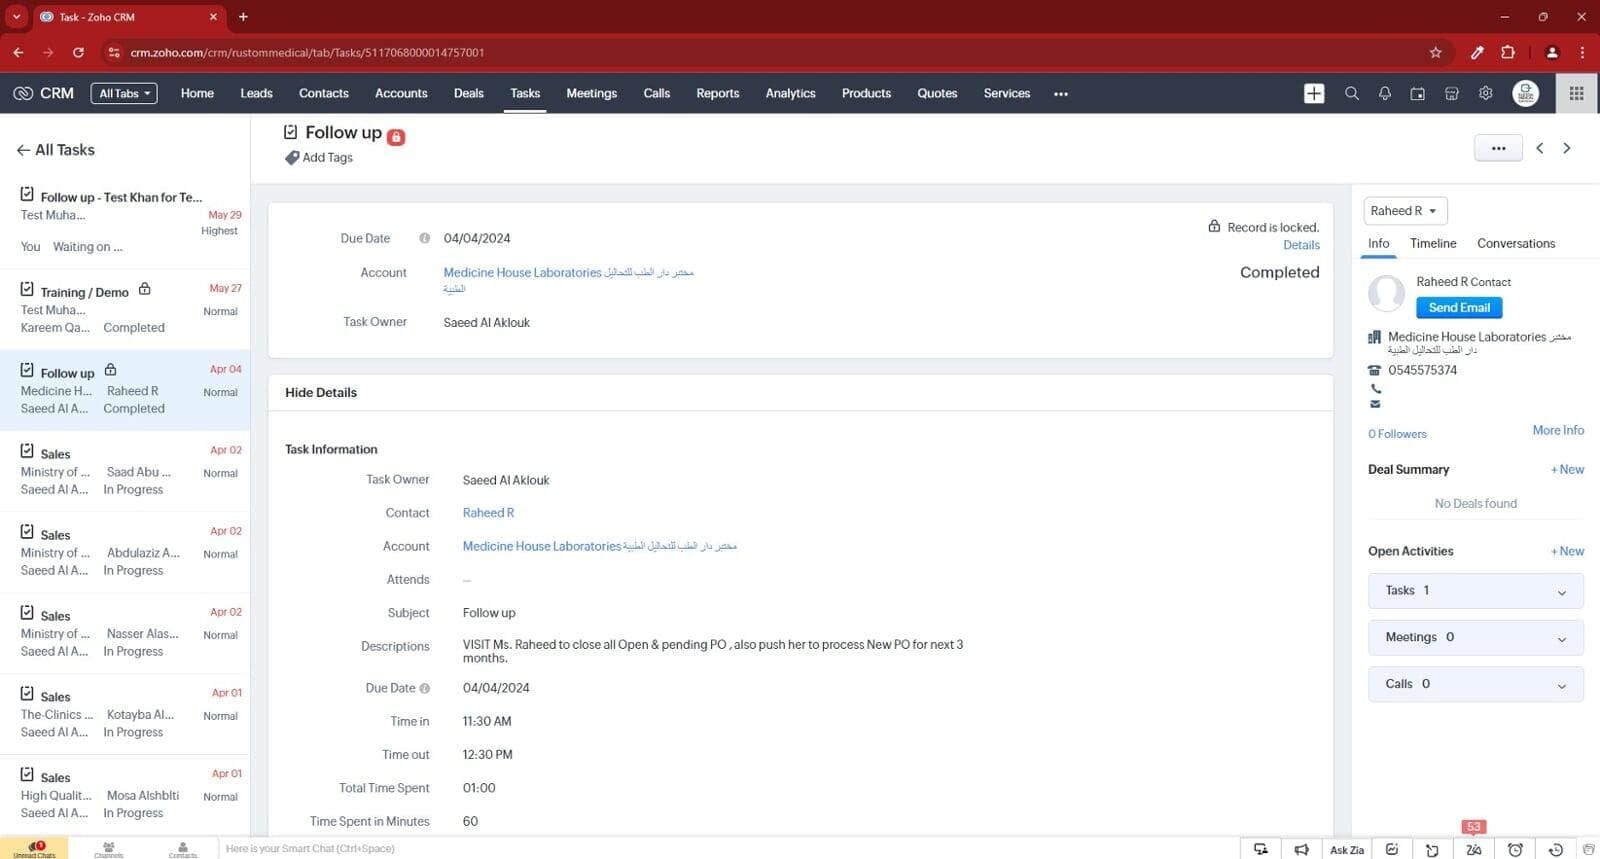
Task: Open the Sales task for Kotayba Al
Action: click(125, 714)
